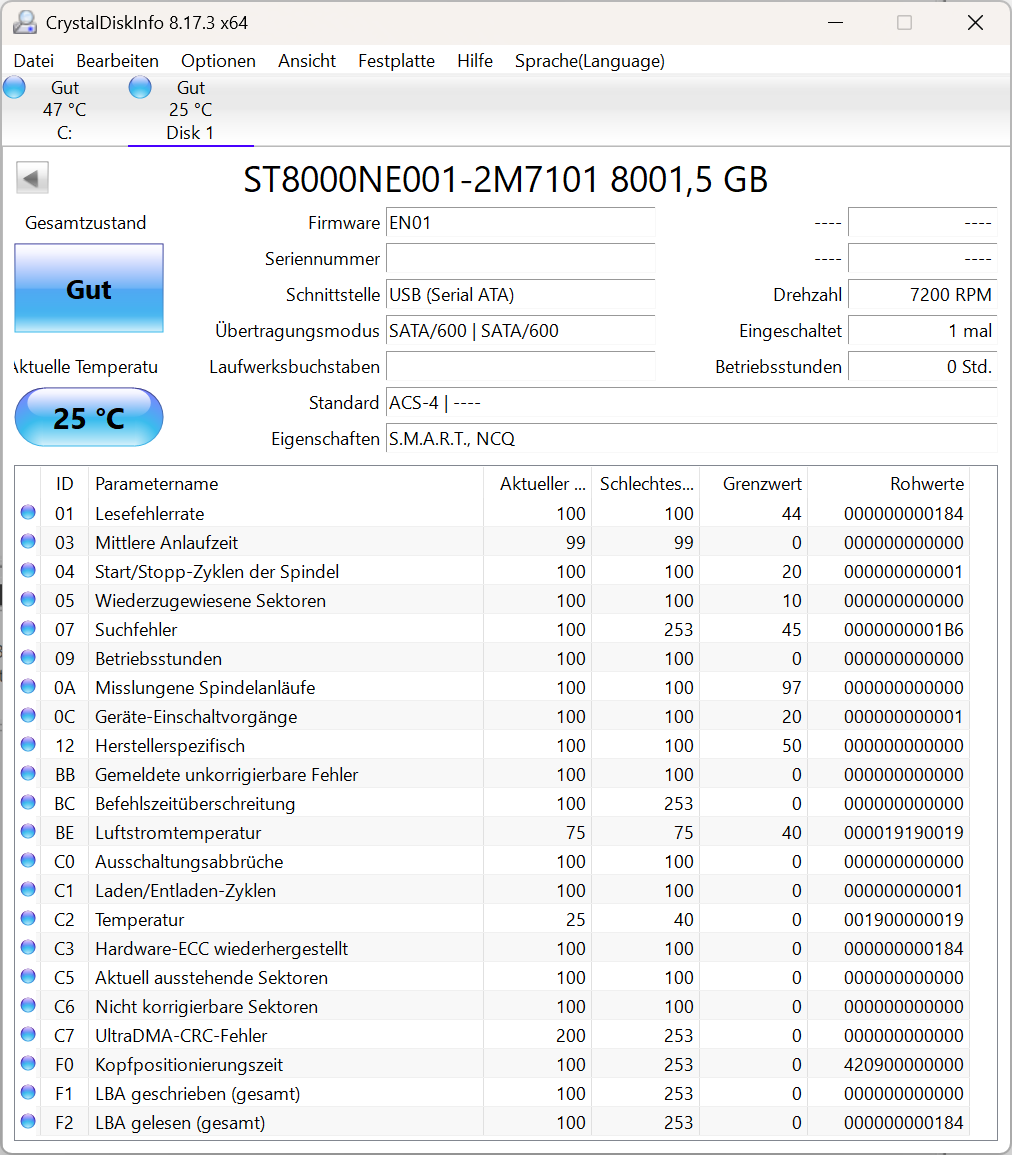Open the Datei menu
The image size is (1012, 1155).
point(34,61)
